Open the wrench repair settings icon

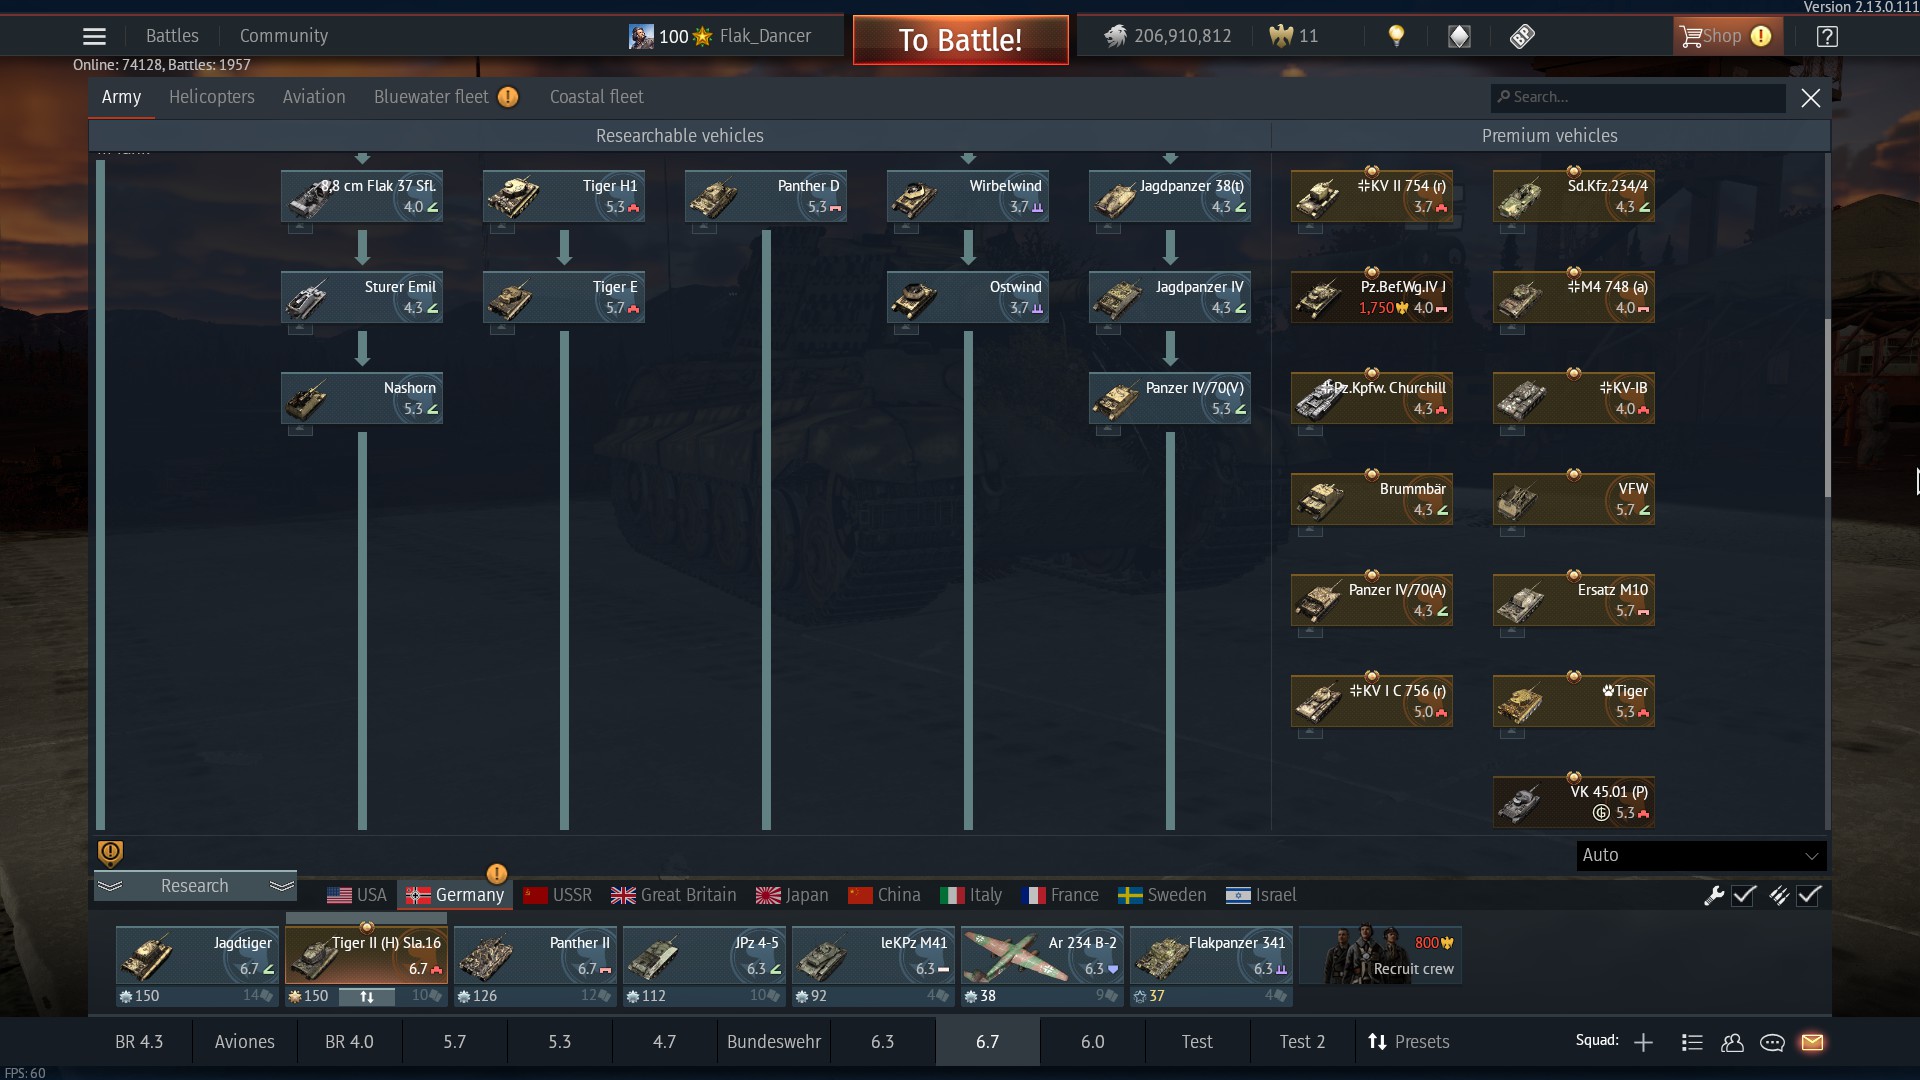pyautogui.click(x=1714, y=895)
